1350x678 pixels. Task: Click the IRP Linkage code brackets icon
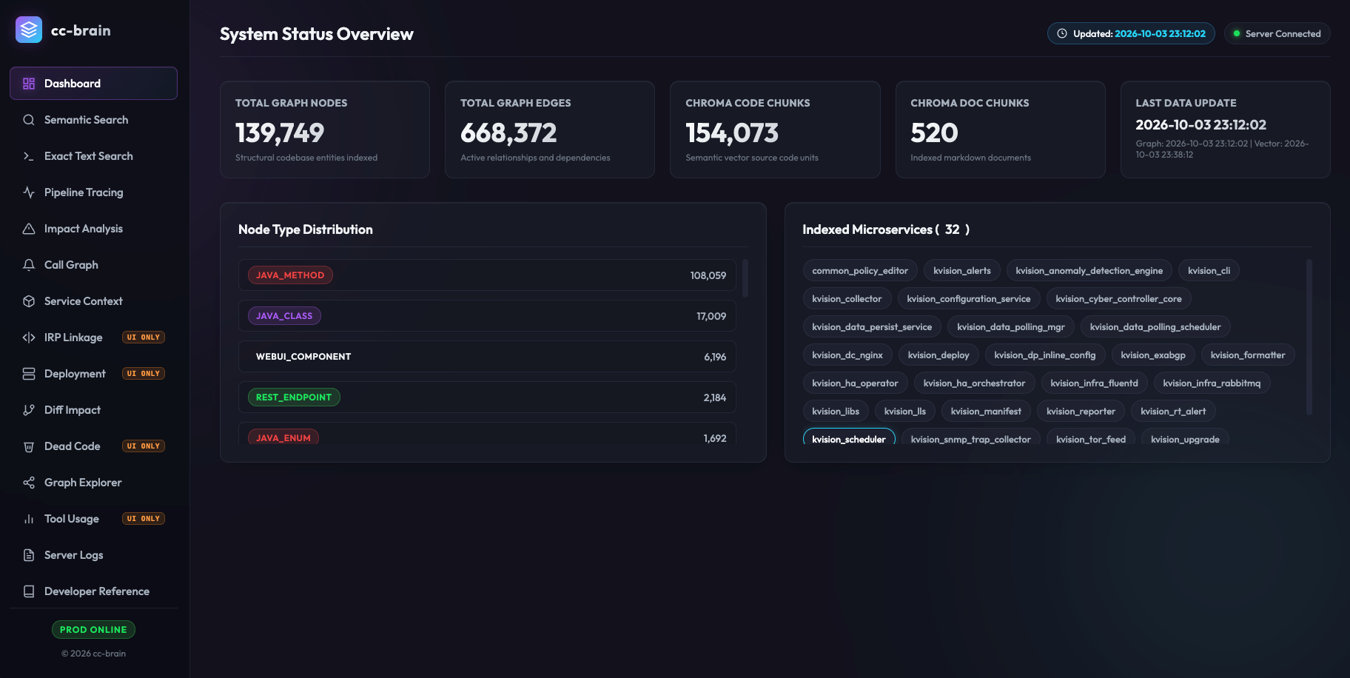pos(29,337)
